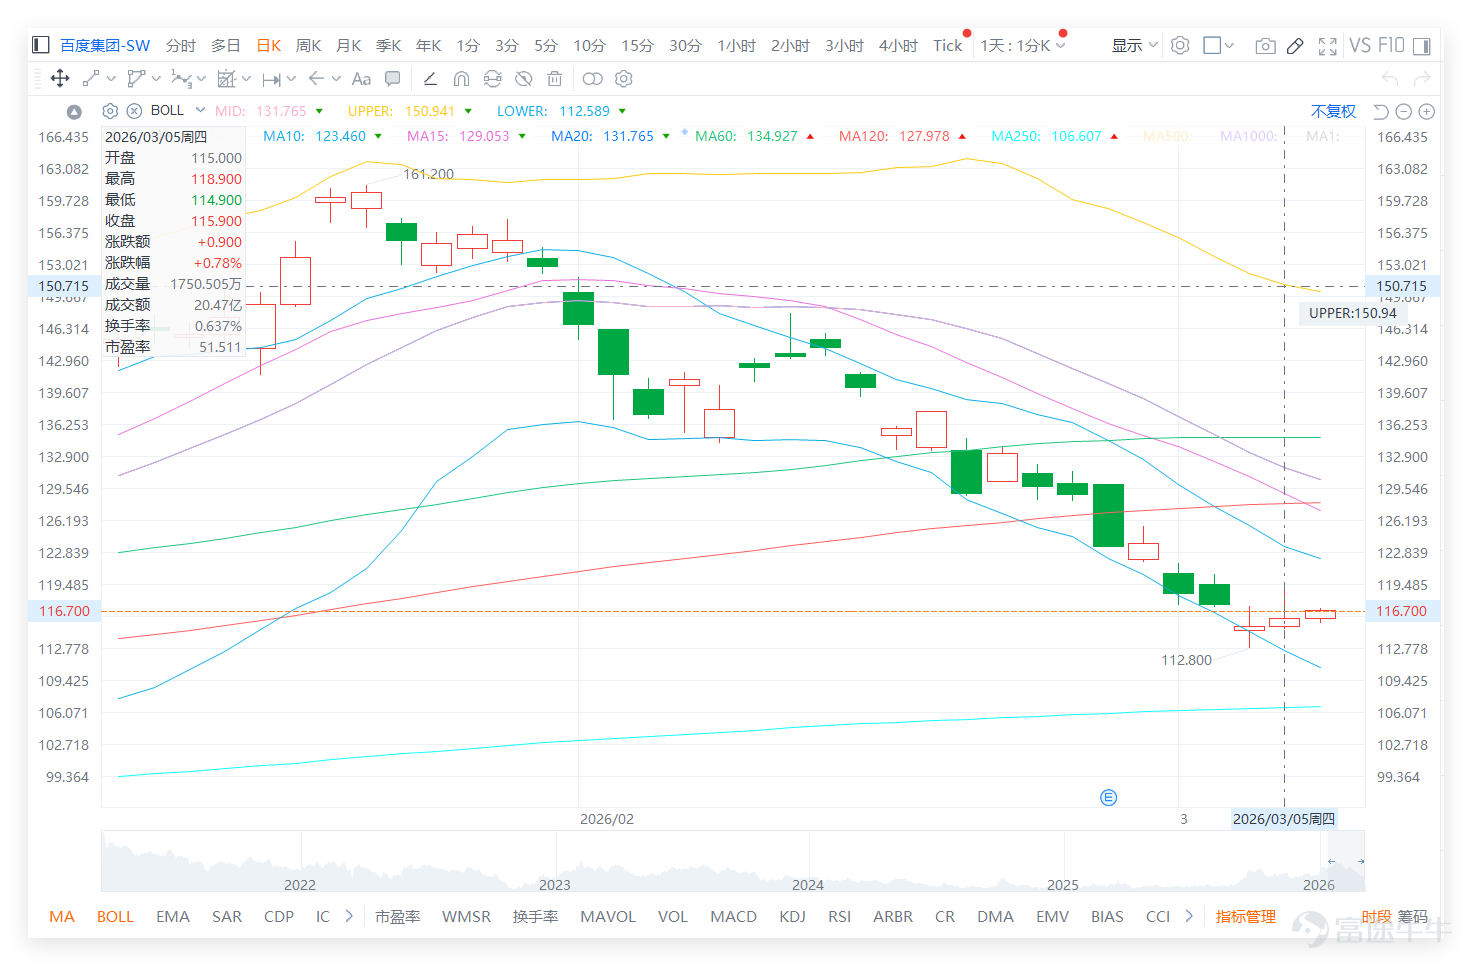Activate the pen draw mode icon
This screenshot has width=1472, height=966.
click(1295, 46)
